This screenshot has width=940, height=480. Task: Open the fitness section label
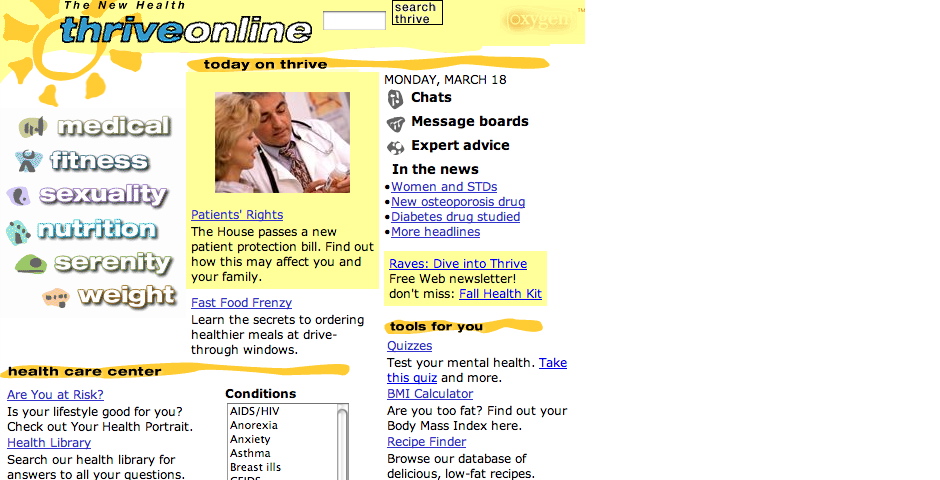[x=100, y=161]
